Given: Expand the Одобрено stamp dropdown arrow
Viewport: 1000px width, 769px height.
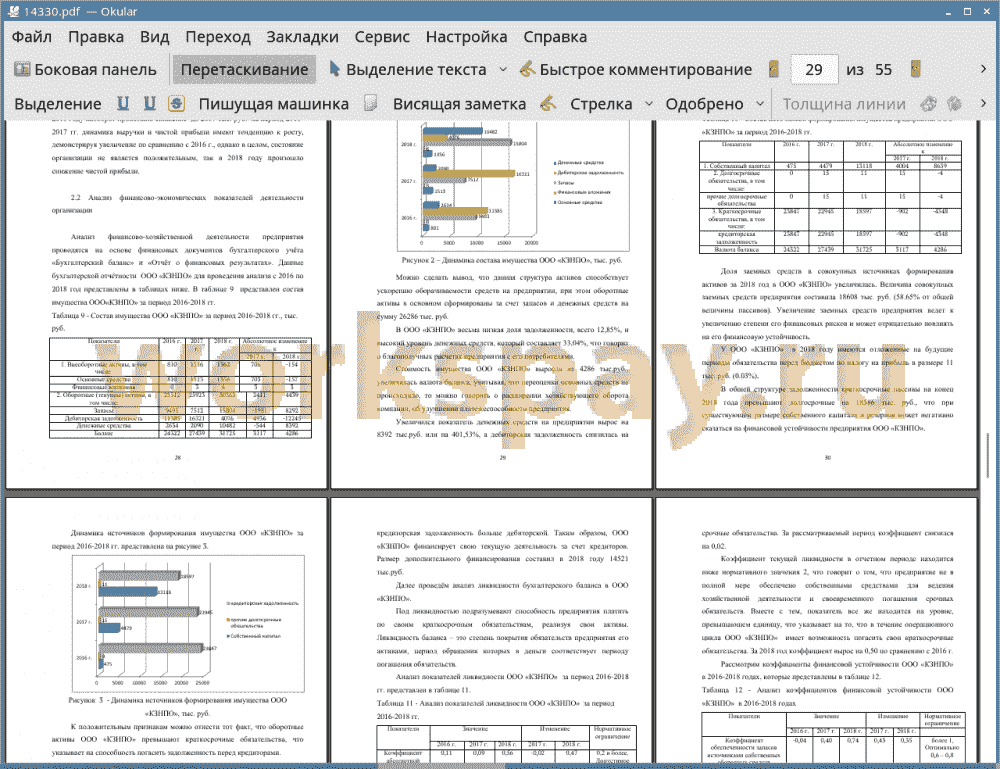Looking at the screenshot, I should click(760, 104).
